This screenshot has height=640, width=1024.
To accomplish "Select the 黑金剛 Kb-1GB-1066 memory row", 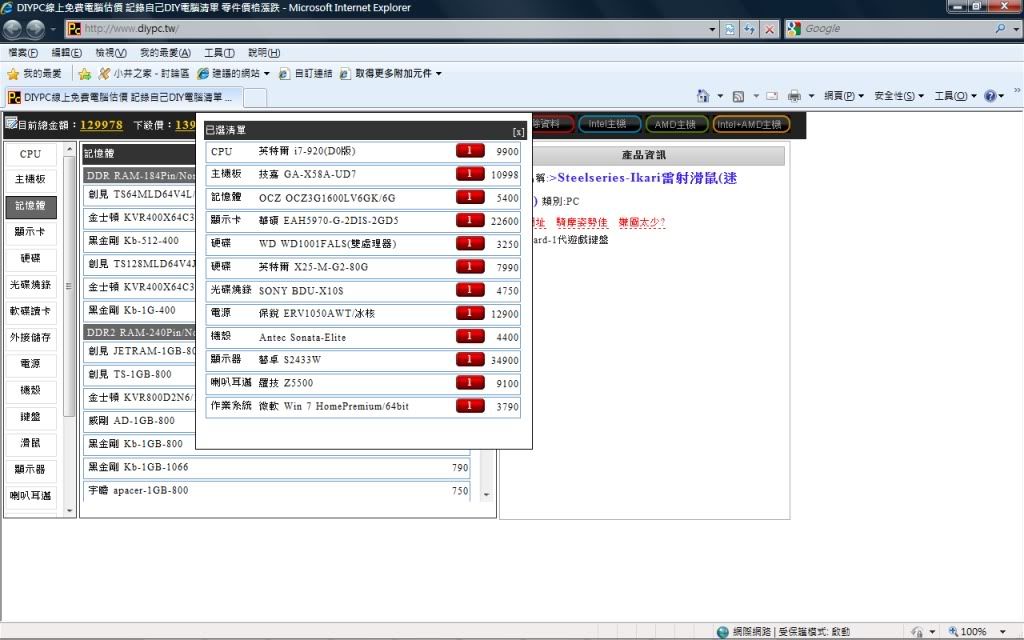I will (x=277, y=467).
